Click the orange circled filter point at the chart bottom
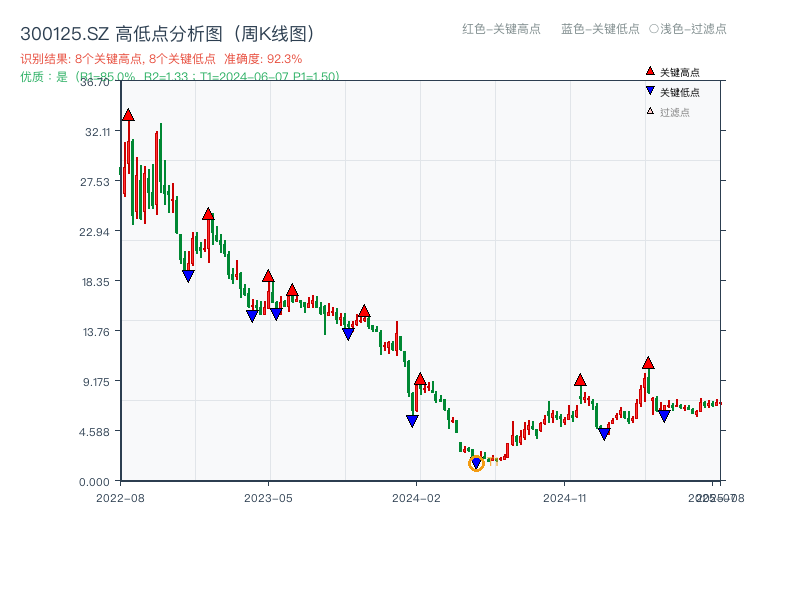The height and width of the screenshot is (600, 800). coord(475,464)
